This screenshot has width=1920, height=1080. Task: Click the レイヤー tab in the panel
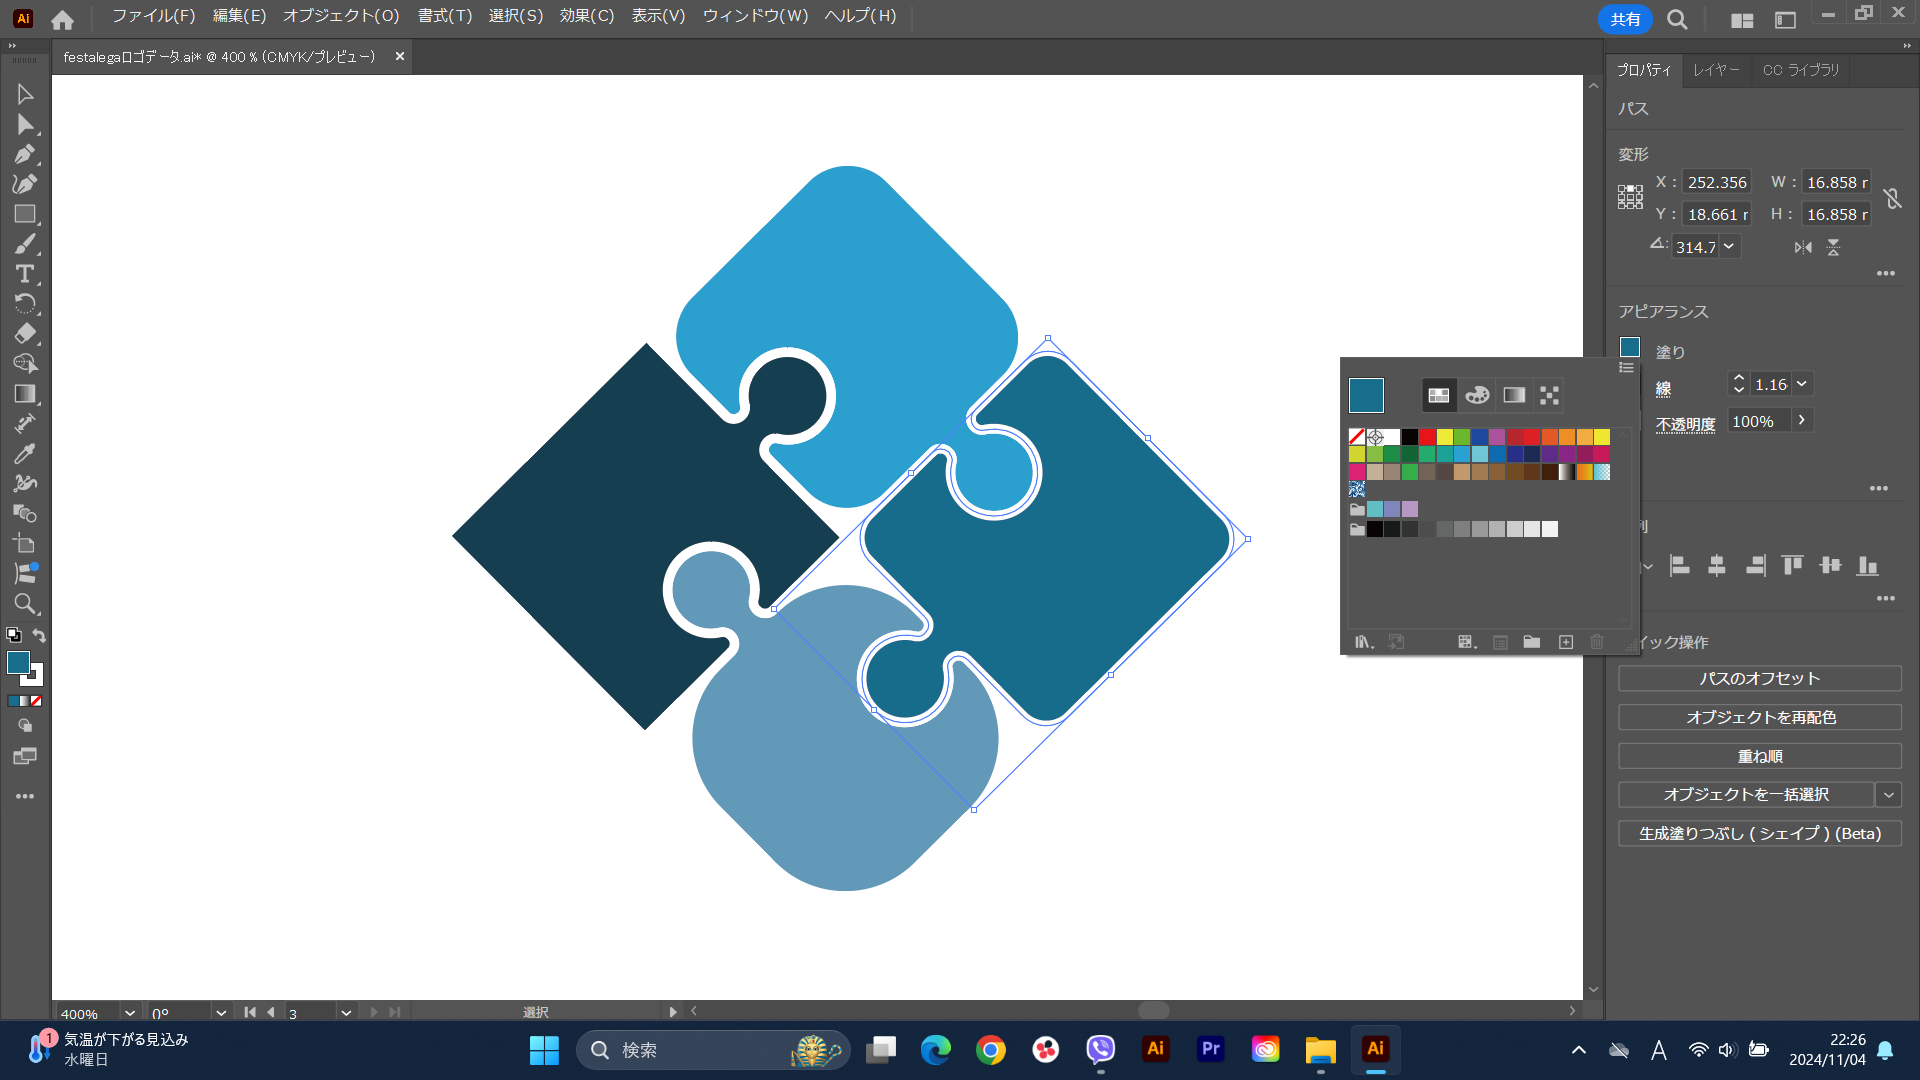(1717, 70)
